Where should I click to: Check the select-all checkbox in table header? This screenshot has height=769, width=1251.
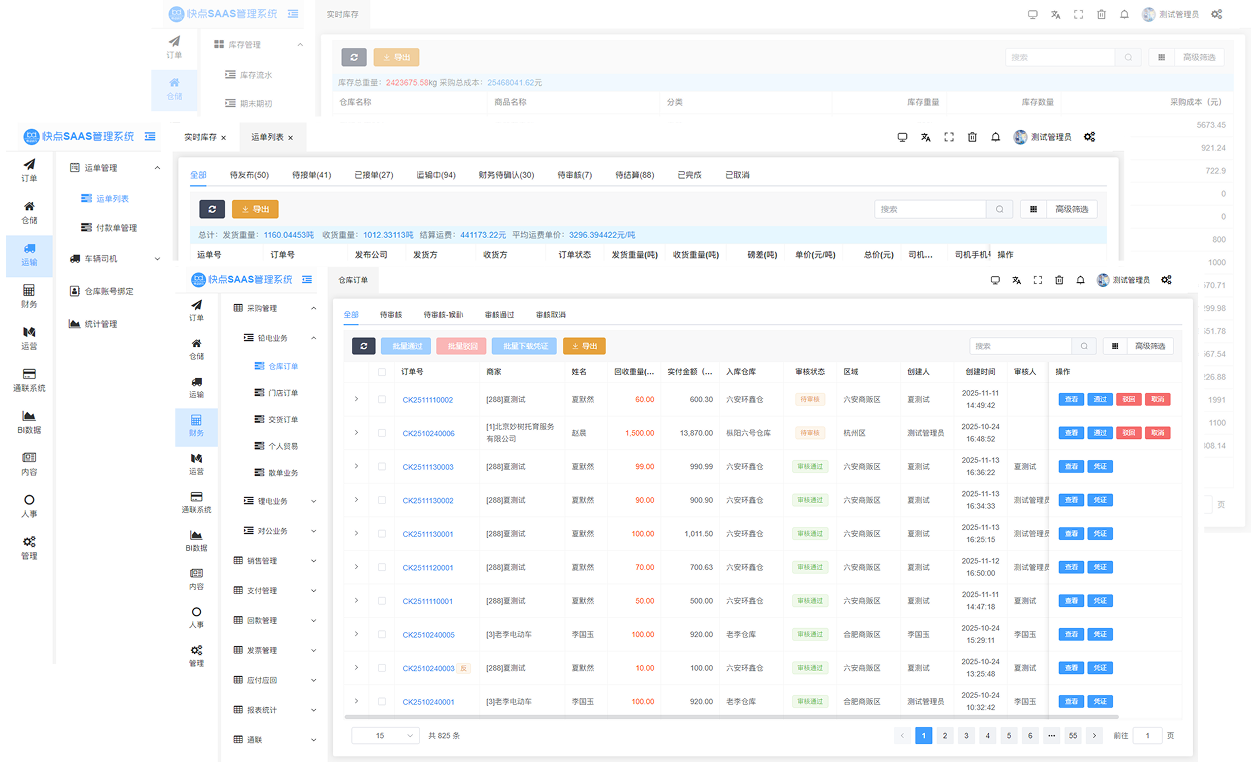tap(381, 371)
